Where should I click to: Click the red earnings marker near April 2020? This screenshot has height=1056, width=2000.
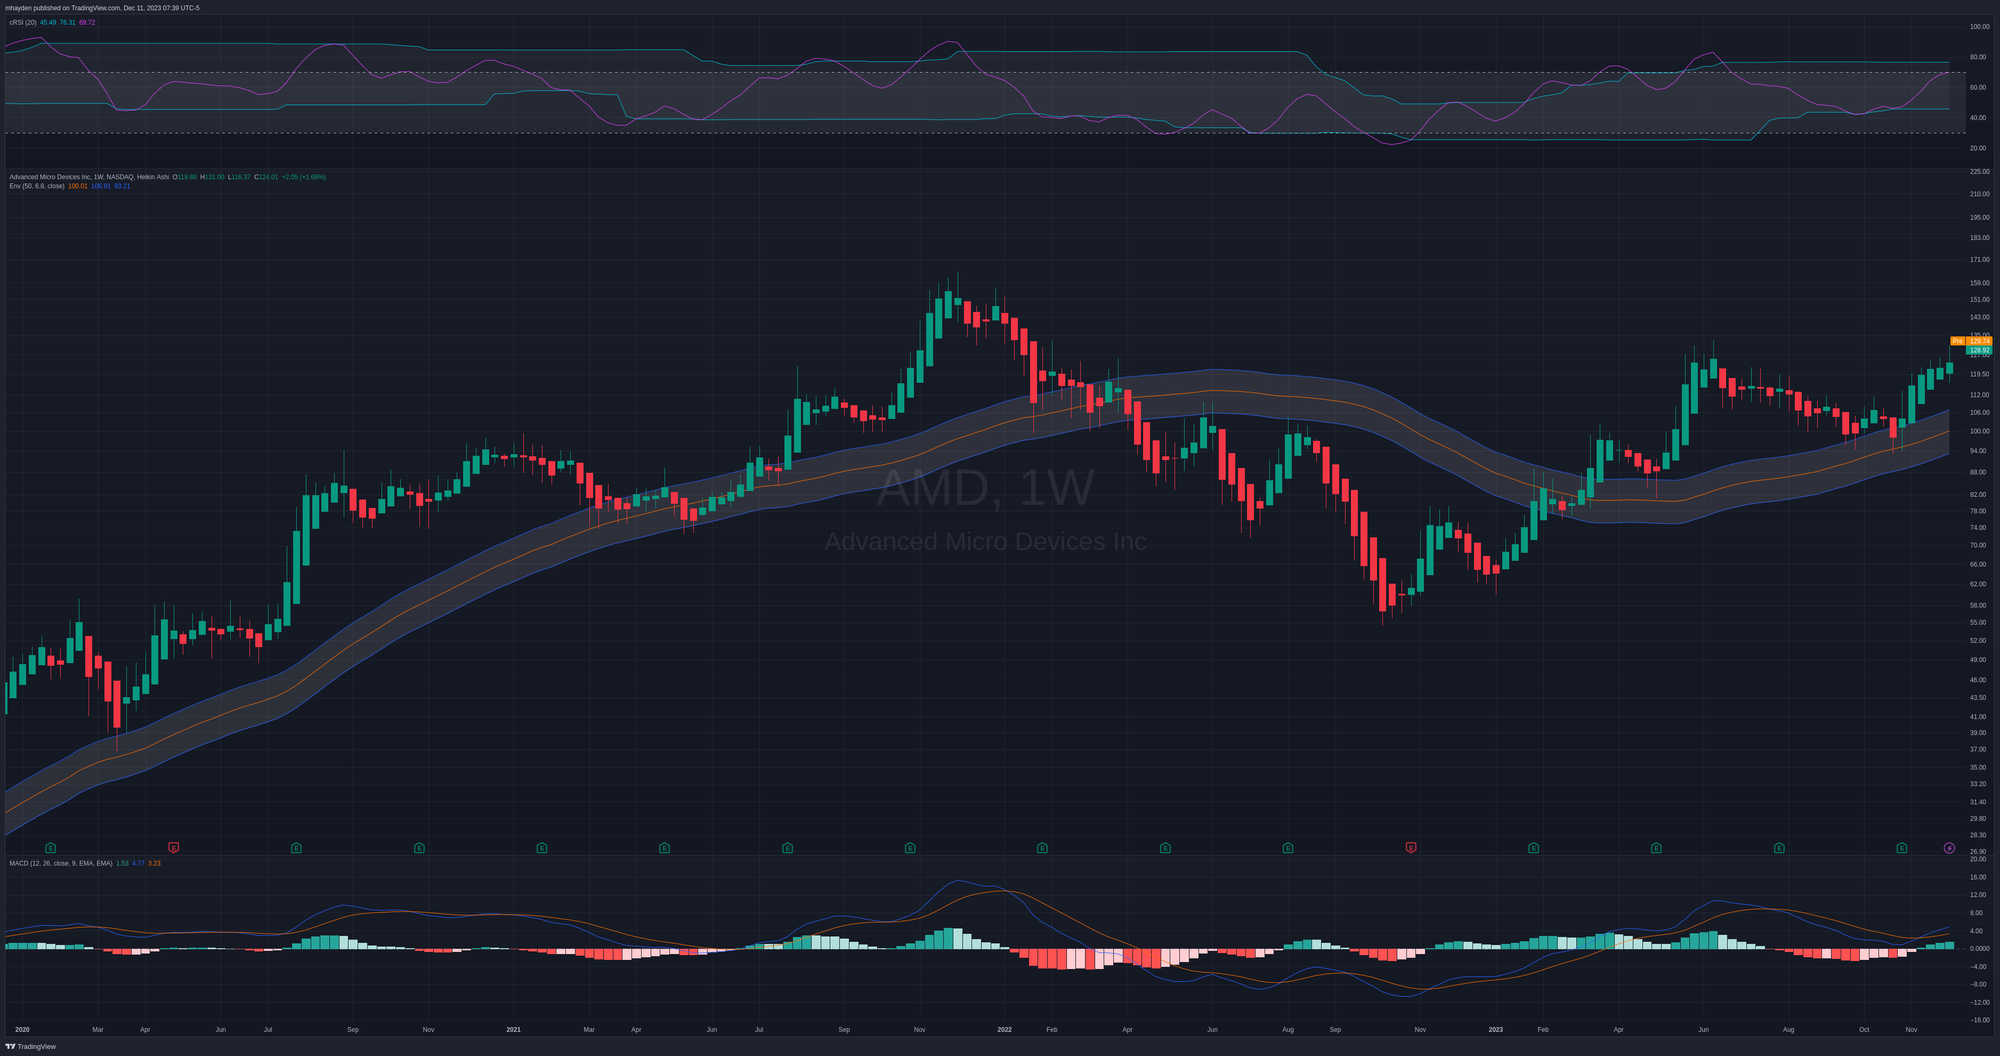coord(174,848)
